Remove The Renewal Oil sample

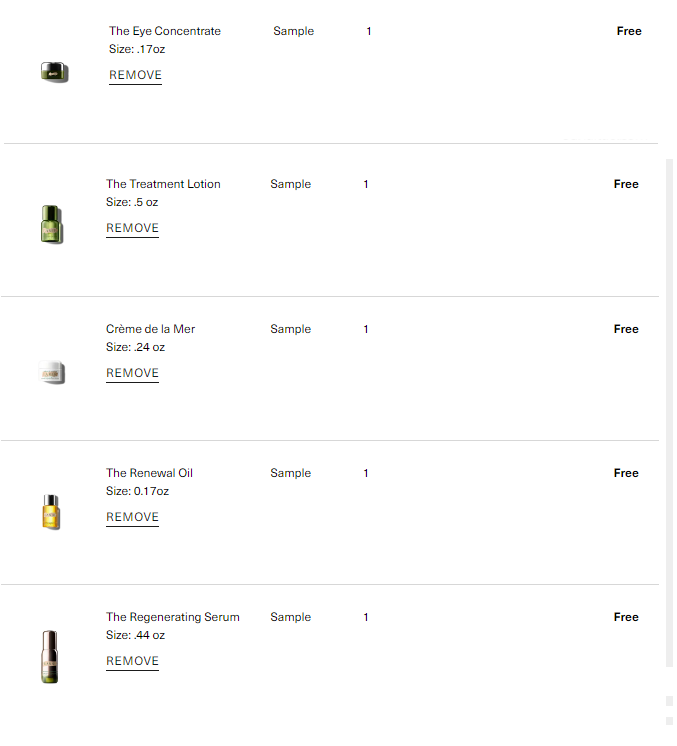pos(132,517)
